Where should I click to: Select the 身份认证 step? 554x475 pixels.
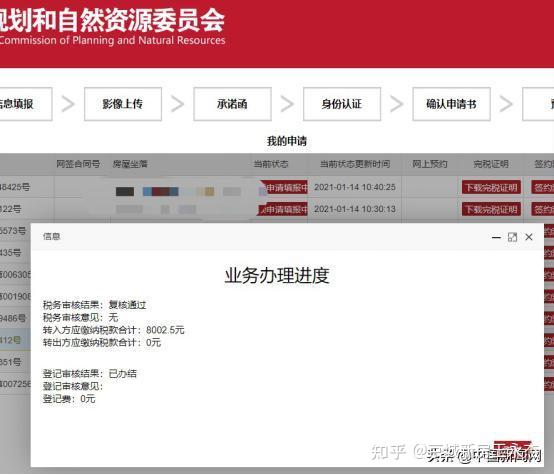click(x=342, y=104)
